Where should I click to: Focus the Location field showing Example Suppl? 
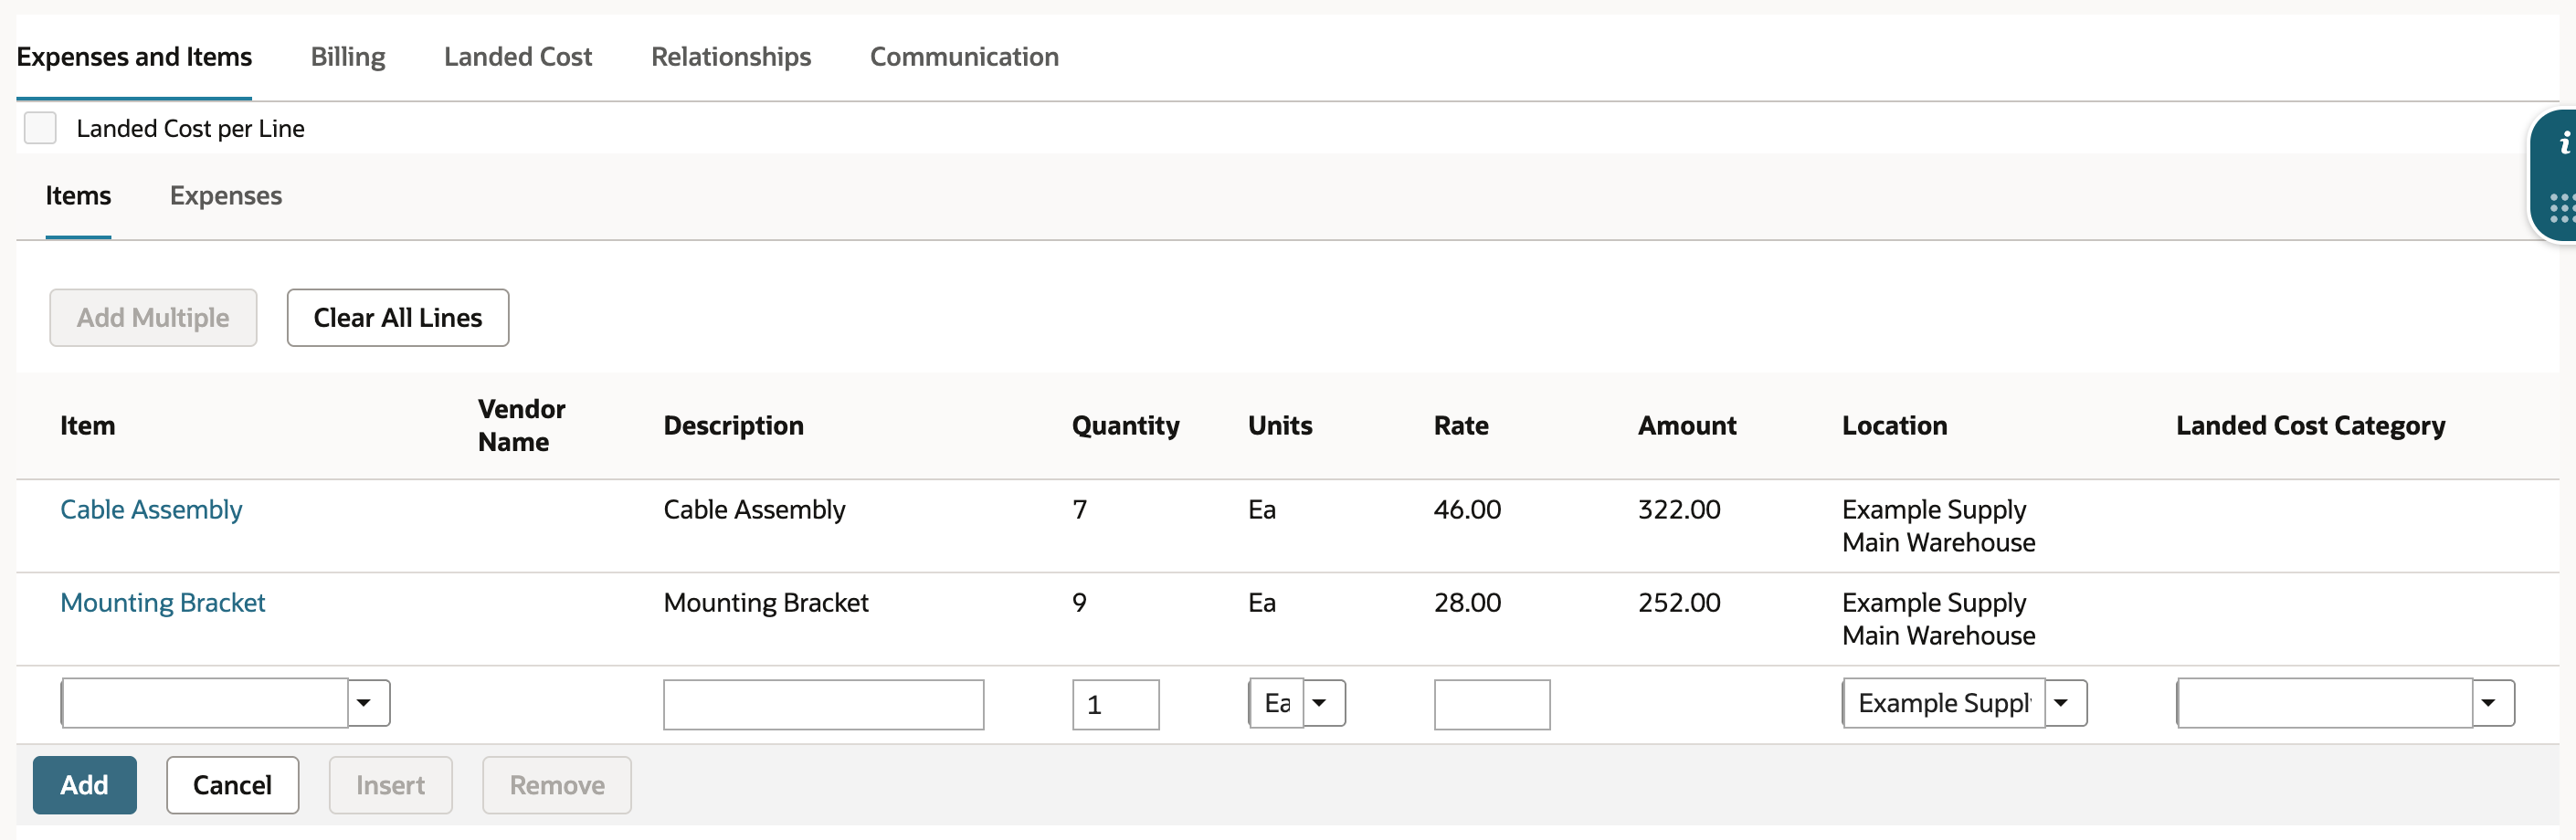pos(1944,703)
